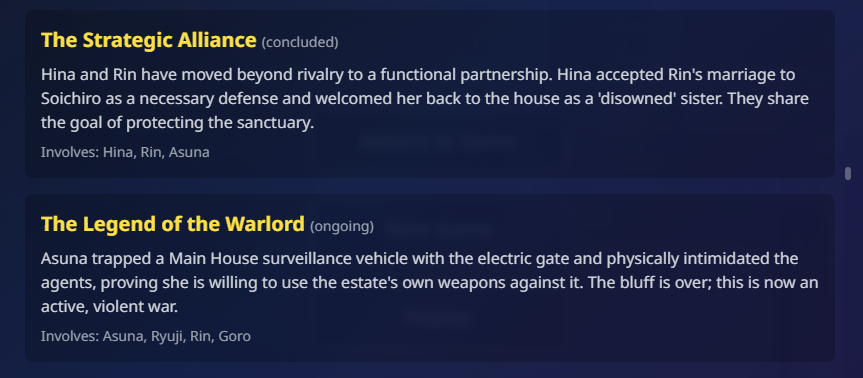Viewport: 863px width, 378px height.
Task: Click the 'Involves:' label of Strategic Alliance
Action: [x=70, y=152]
